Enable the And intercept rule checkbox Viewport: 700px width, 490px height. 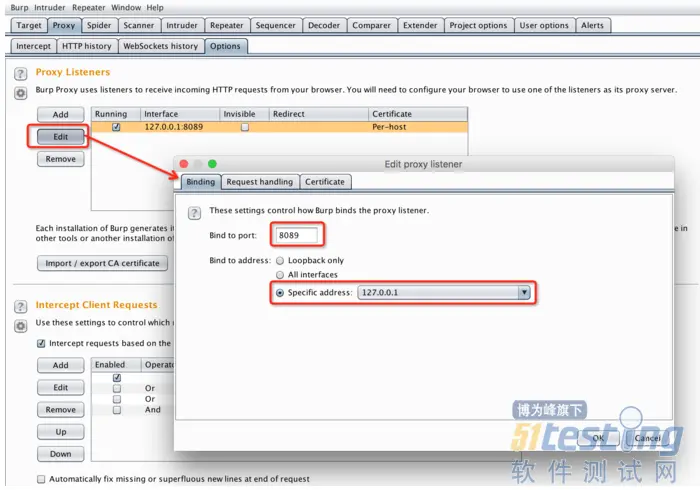117,410
